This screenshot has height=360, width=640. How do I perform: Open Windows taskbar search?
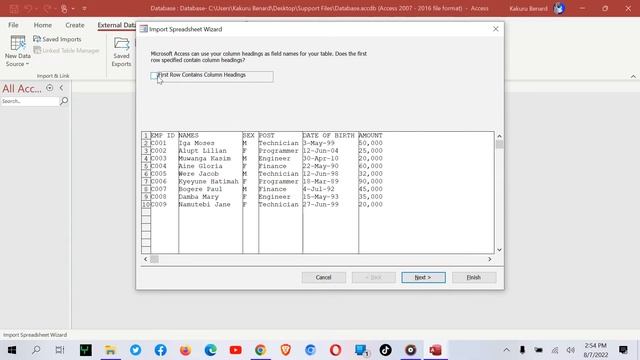[x=36, y=350]
